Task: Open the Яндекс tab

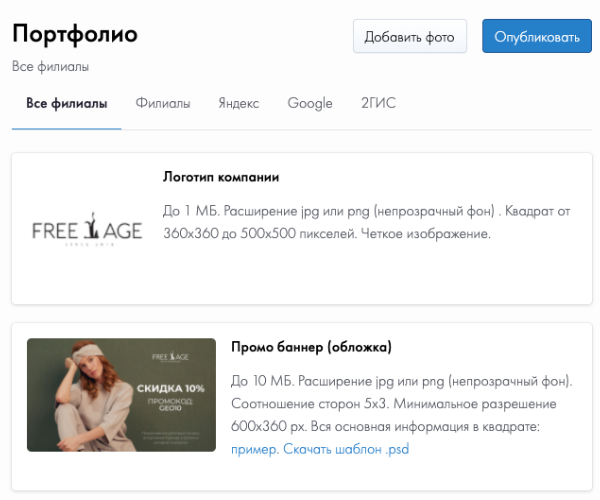Action: click(239, 103)
